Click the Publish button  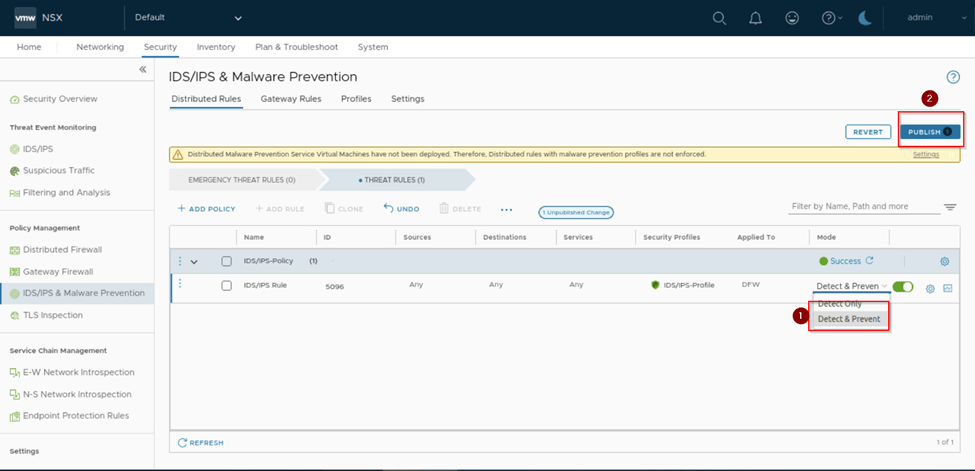930,132
